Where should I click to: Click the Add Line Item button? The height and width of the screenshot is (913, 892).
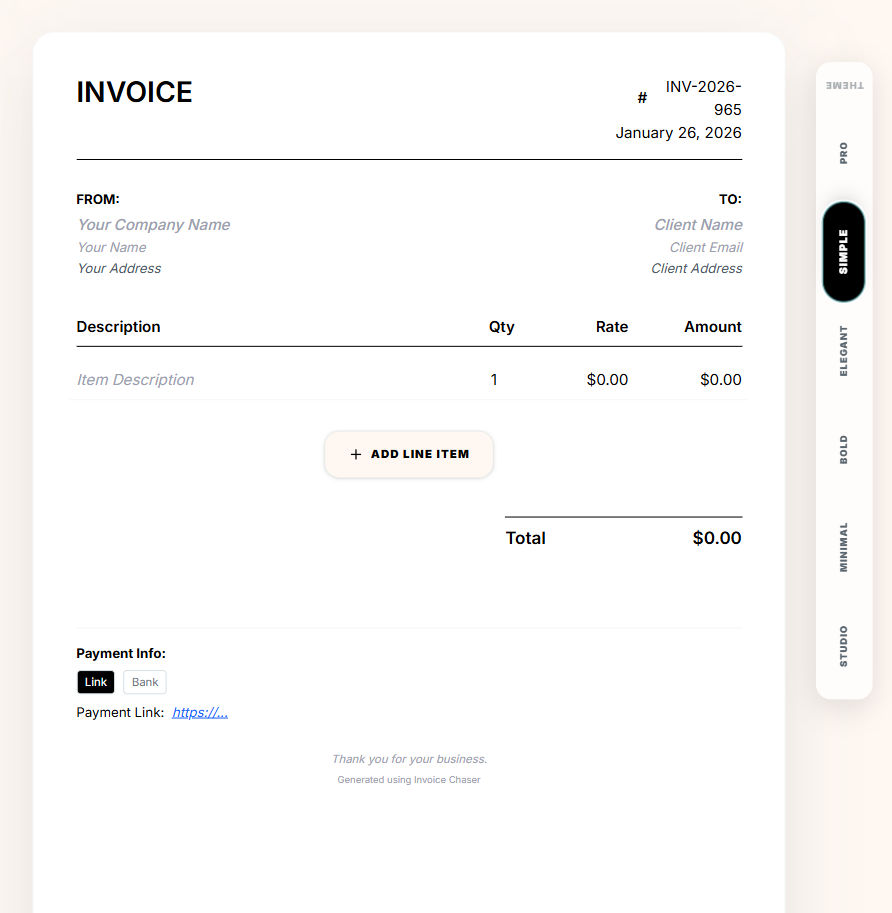click(408, 454)
